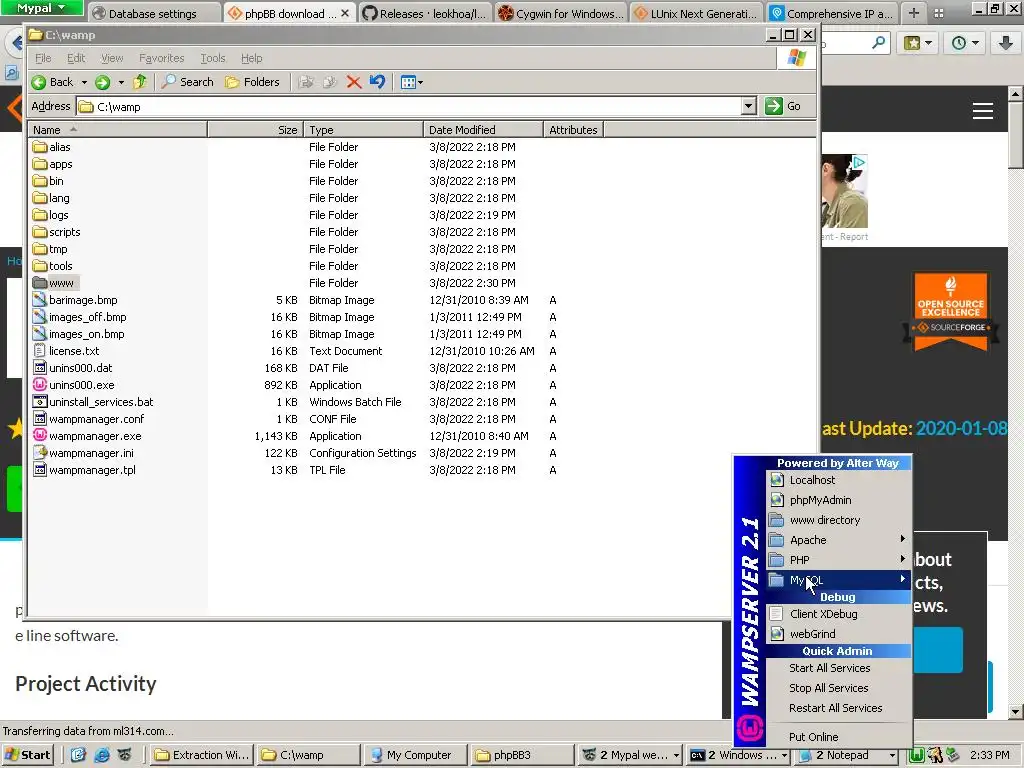Expand the Address bar dropdown arrow
The image size is (1024, 768).
[x=748, y=106]
